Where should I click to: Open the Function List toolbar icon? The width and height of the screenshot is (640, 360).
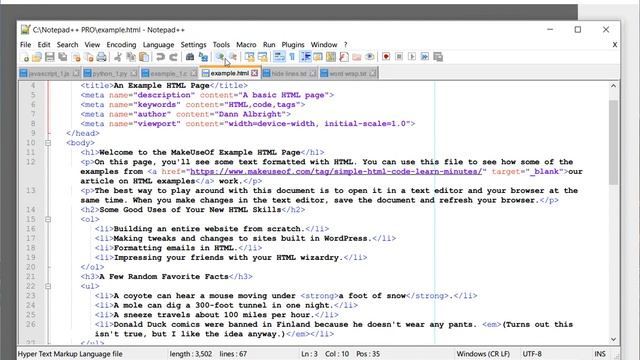point(344,57)
